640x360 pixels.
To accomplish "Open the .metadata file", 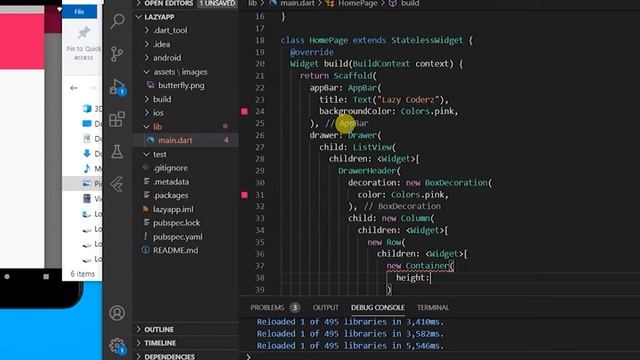I will pos(171,182).
